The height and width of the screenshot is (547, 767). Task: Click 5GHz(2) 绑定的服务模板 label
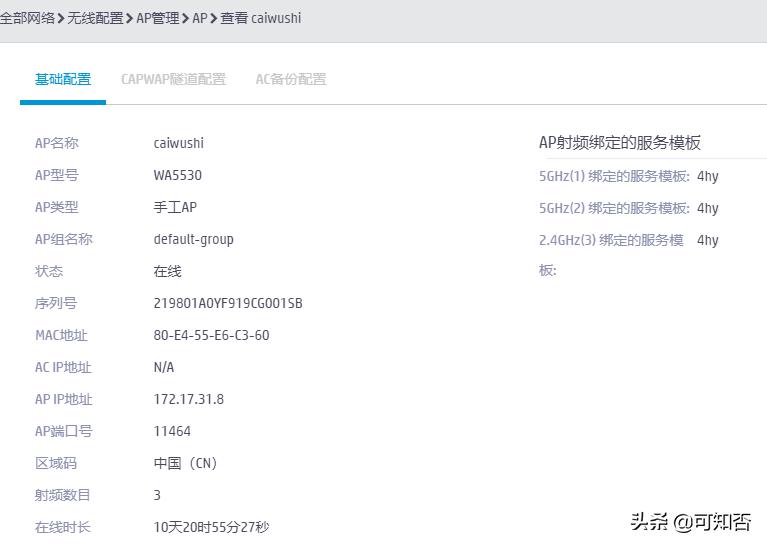click(614, 208)
